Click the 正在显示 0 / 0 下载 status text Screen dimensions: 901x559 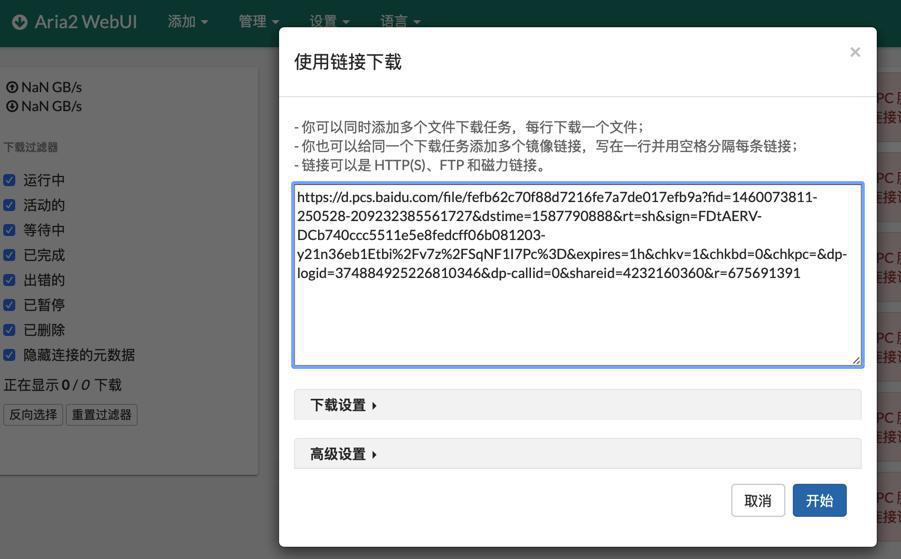(x=63, y=385)
